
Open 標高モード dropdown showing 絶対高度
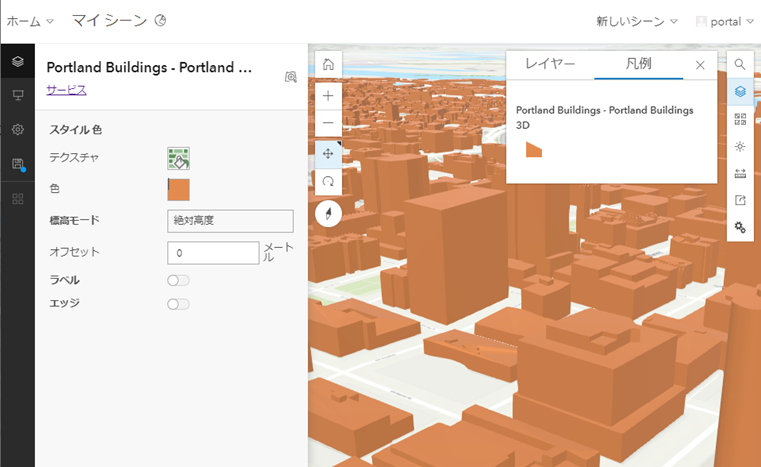click(230, 221)
